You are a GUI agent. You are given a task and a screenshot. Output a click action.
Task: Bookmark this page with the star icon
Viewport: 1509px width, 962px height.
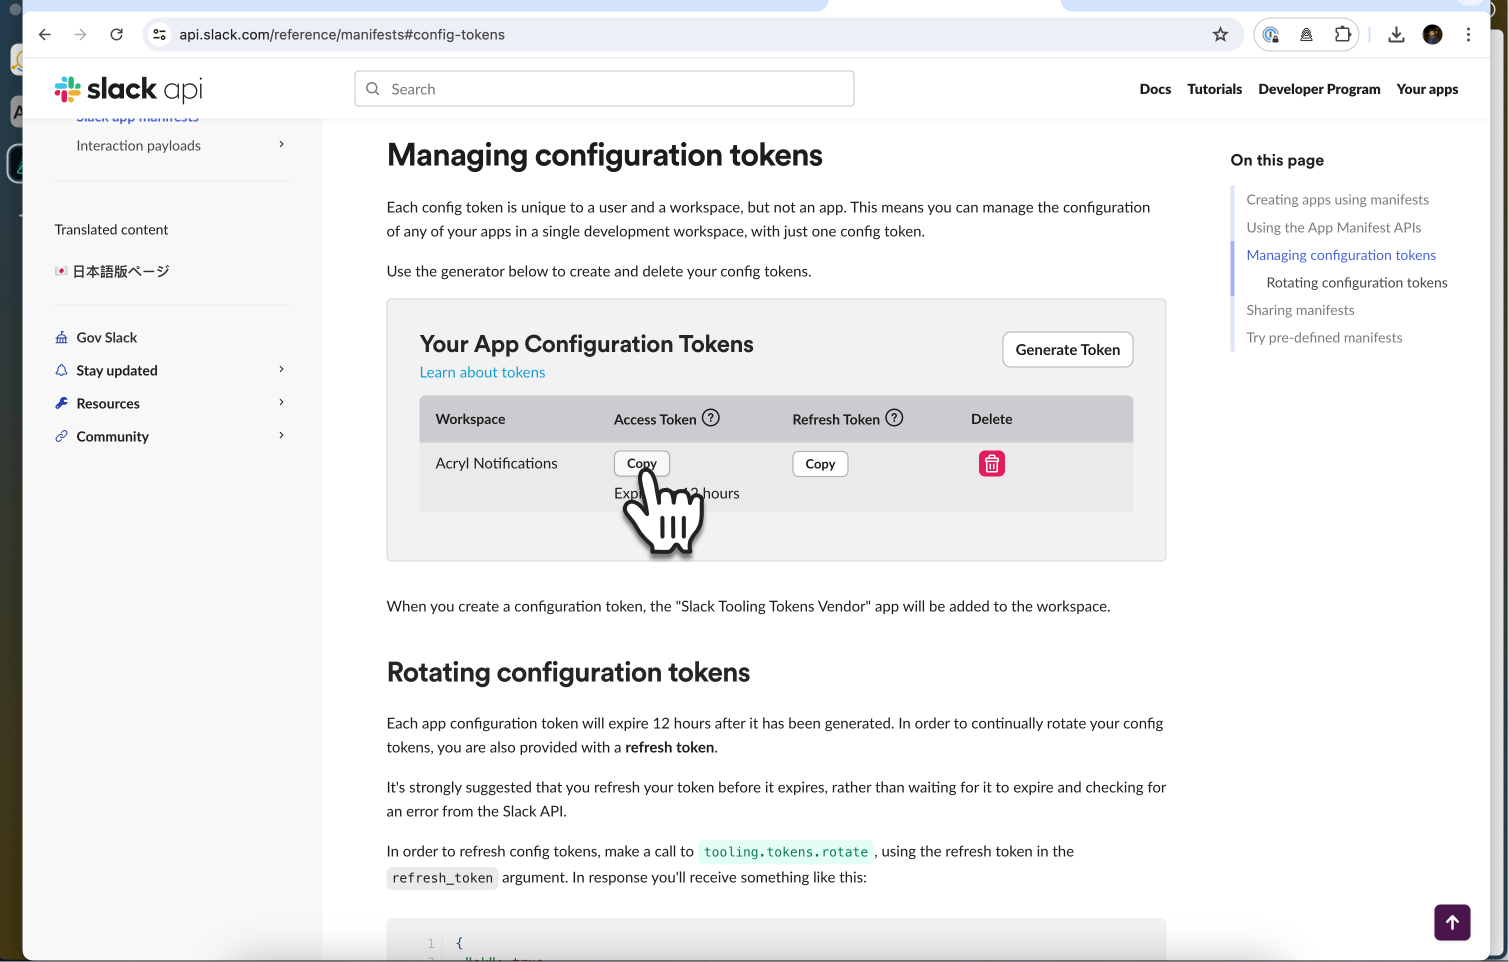coord(1220,34)
